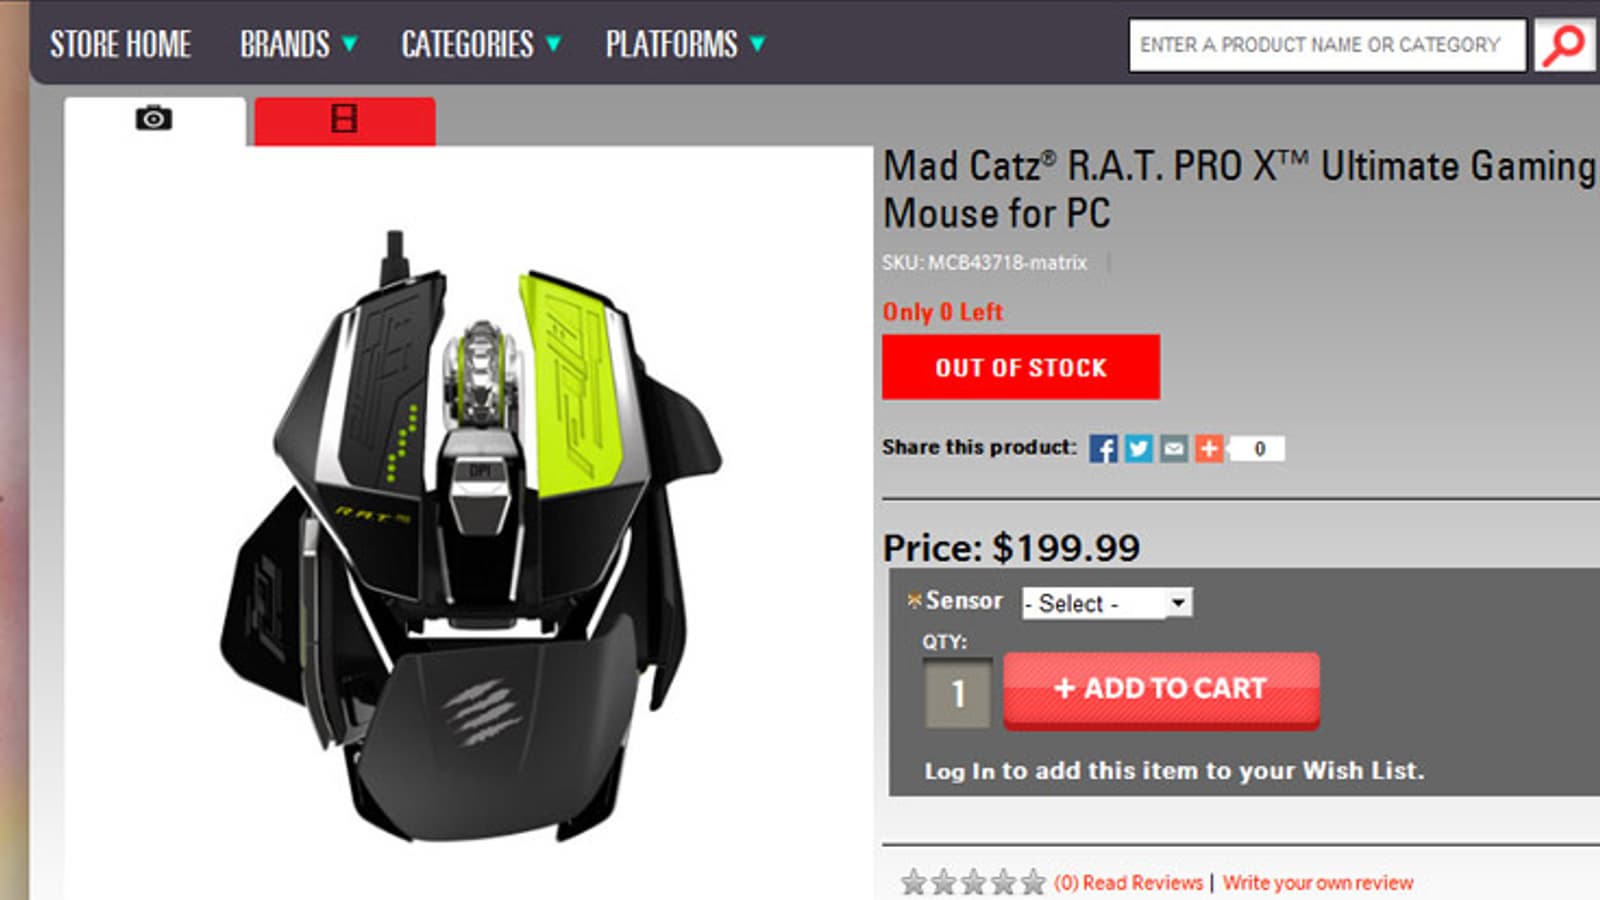Share product on Facebook
The image size is (1600, 900).
click(x=1103, y=448)
